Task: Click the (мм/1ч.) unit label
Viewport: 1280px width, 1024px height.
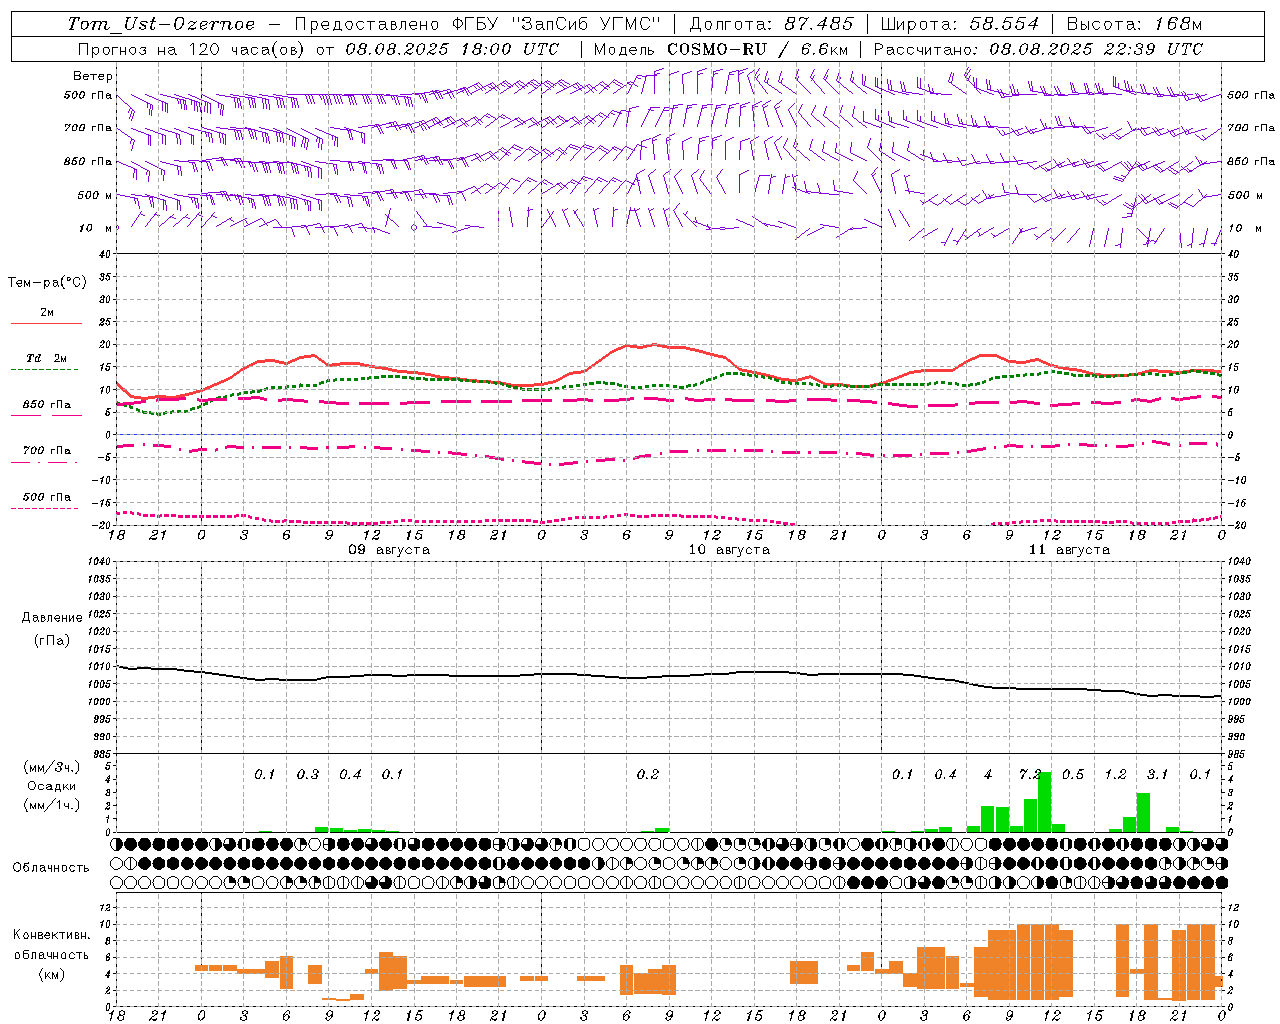Action: click(52, 805)
